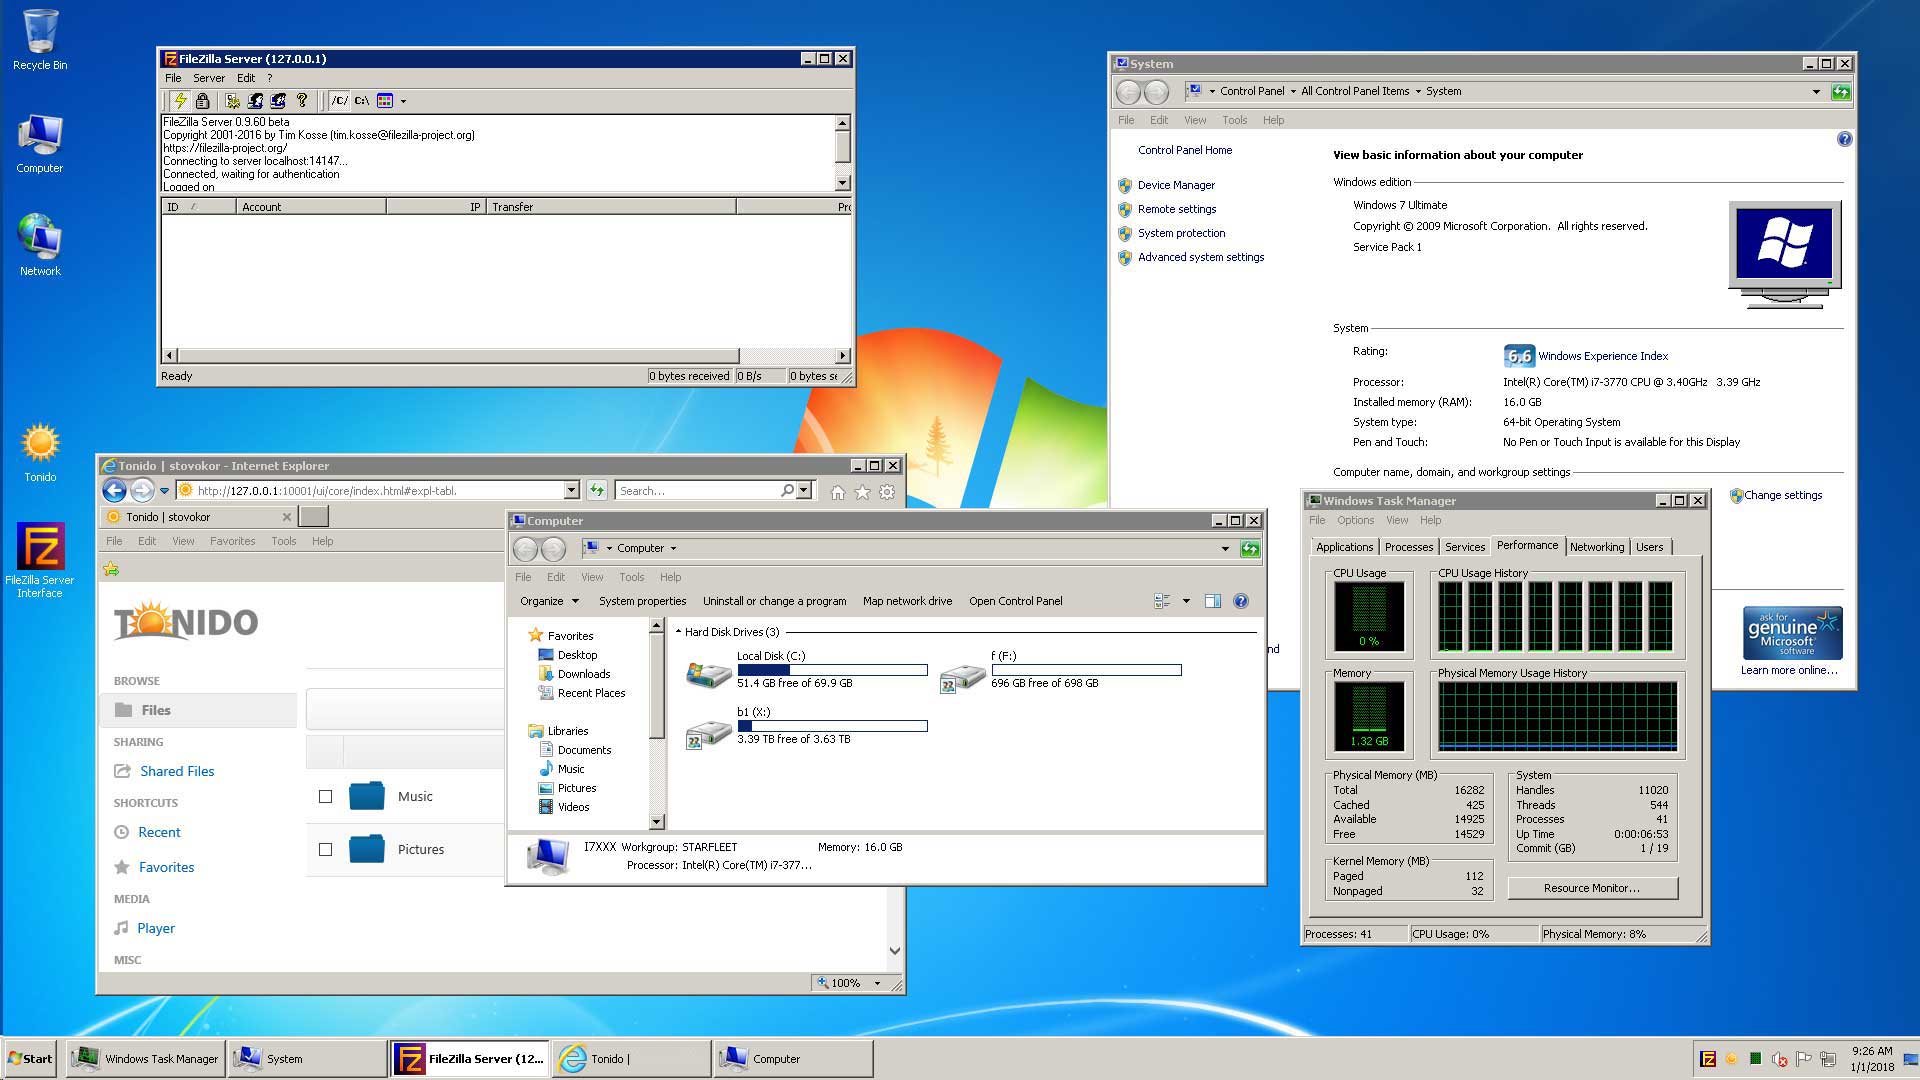Open Advanced system settings link
The image size is (1920, 1080).
(x=1200, y=257)
